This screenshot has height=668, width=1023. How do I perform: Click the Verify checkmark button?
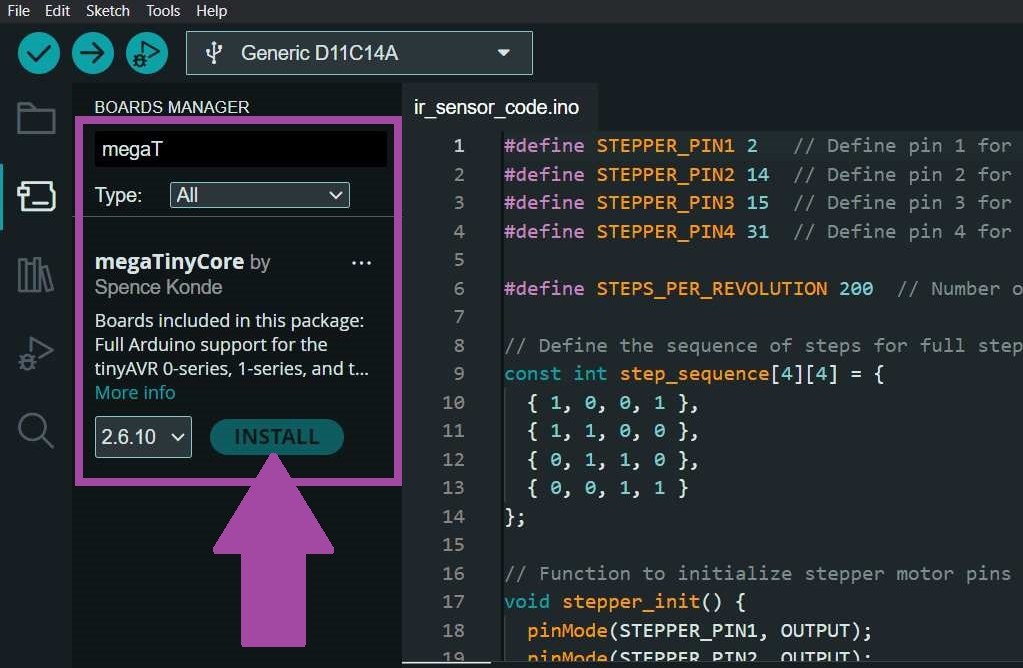39,53
